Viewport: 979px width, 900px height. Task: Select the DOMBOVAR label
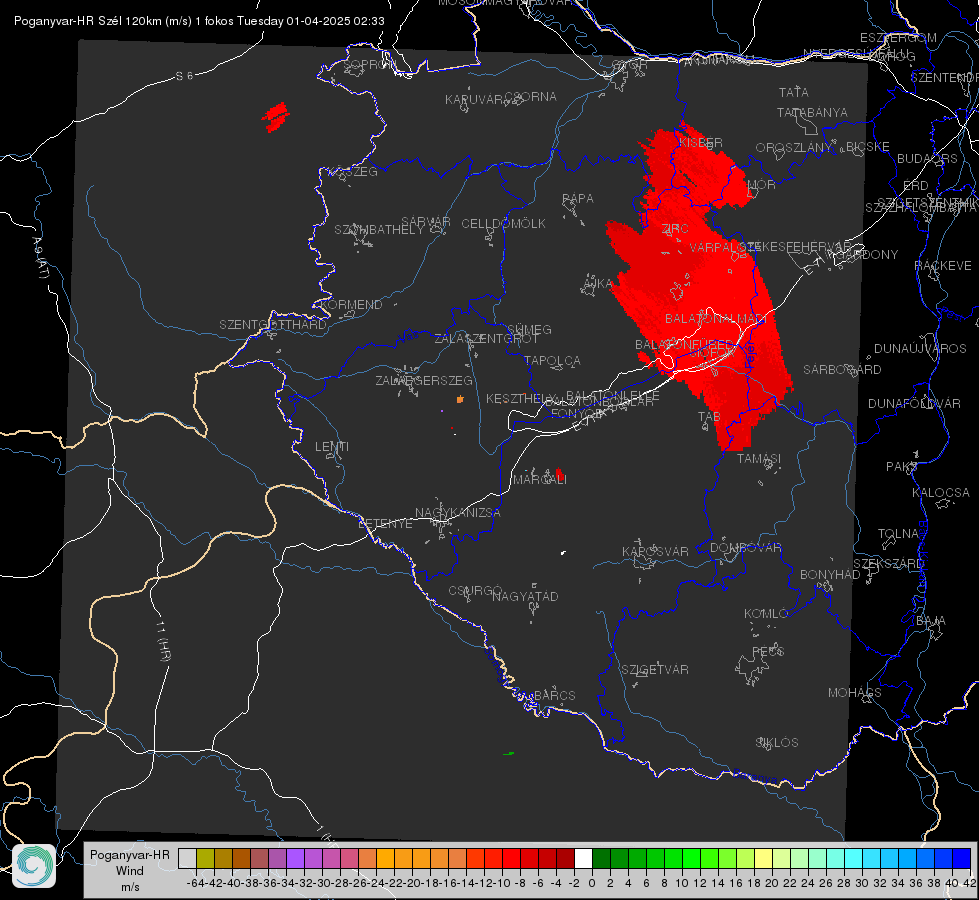pyautogui.click(x=745, y=548)
